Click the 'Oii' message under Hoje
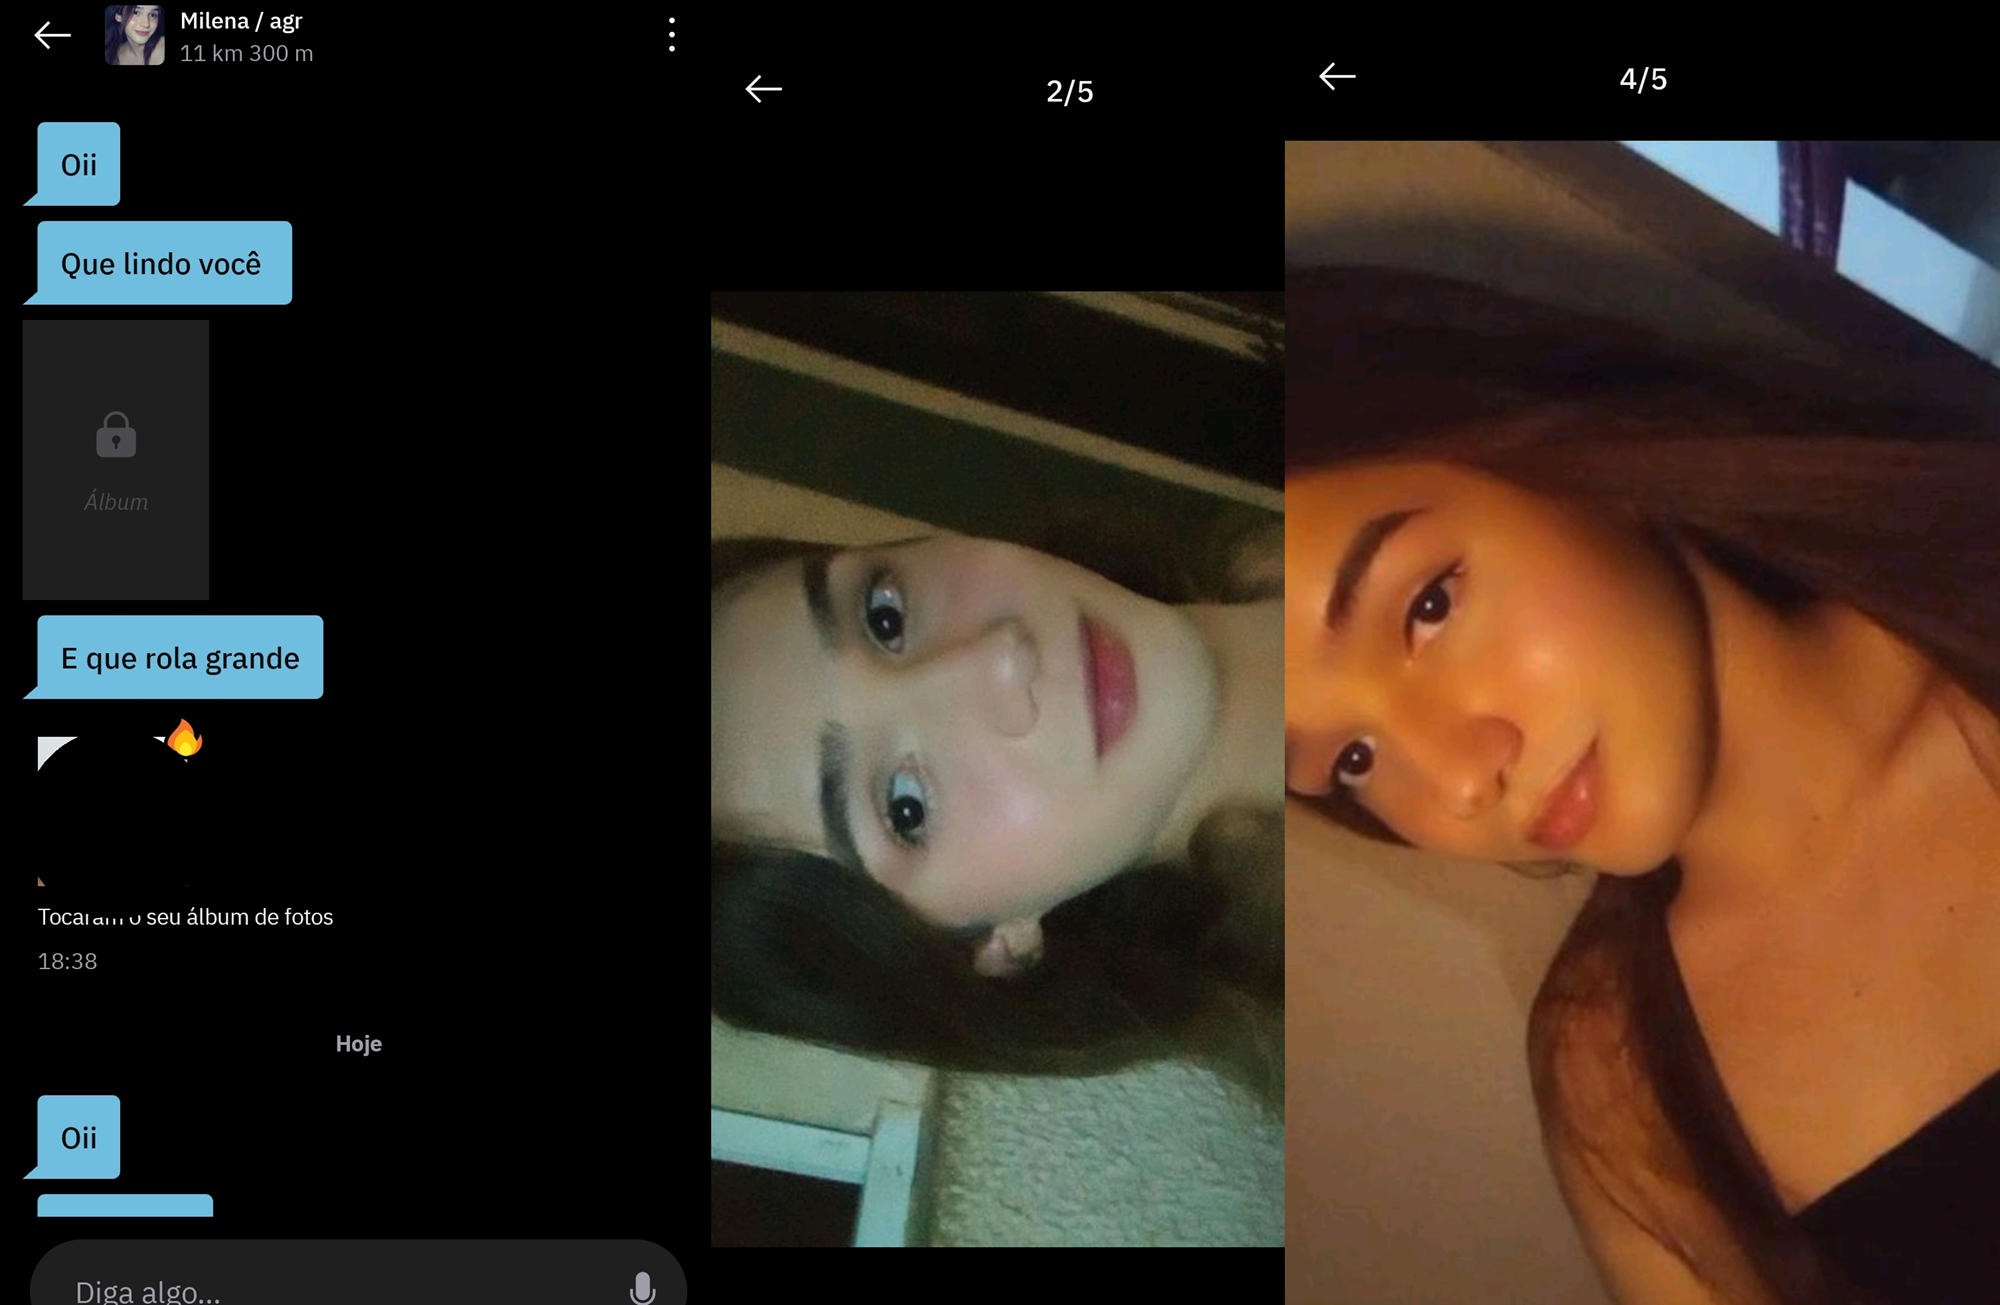The image size is (2000, 1305). point(79,1138)
